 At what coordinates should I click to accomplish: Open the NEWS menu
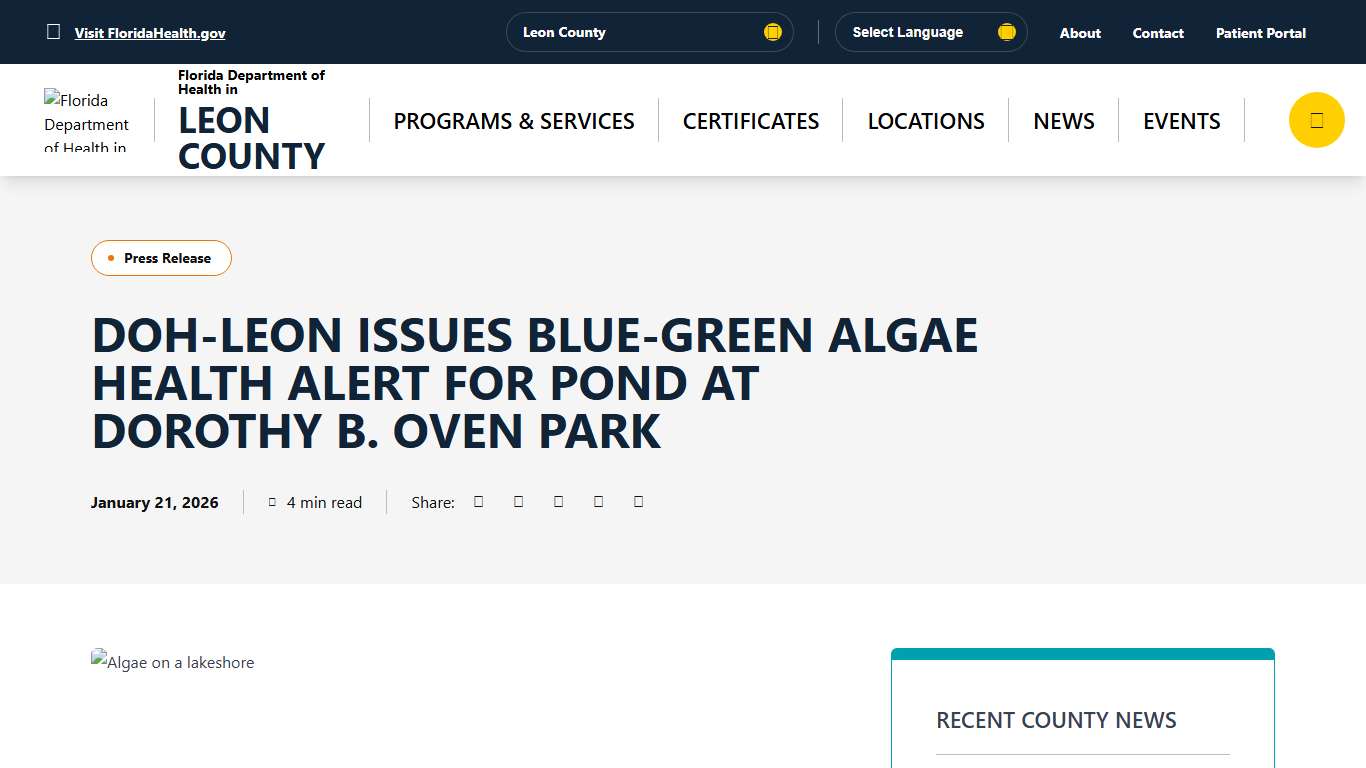click(1063, 120)
